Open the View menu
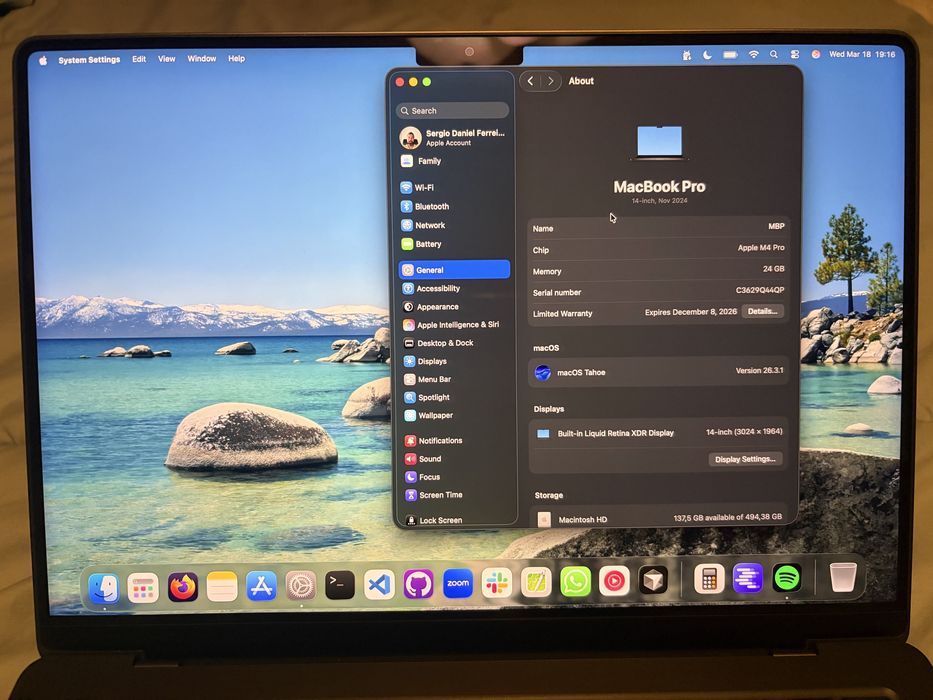This screenshot has width=933, height=700. (167, 59)
